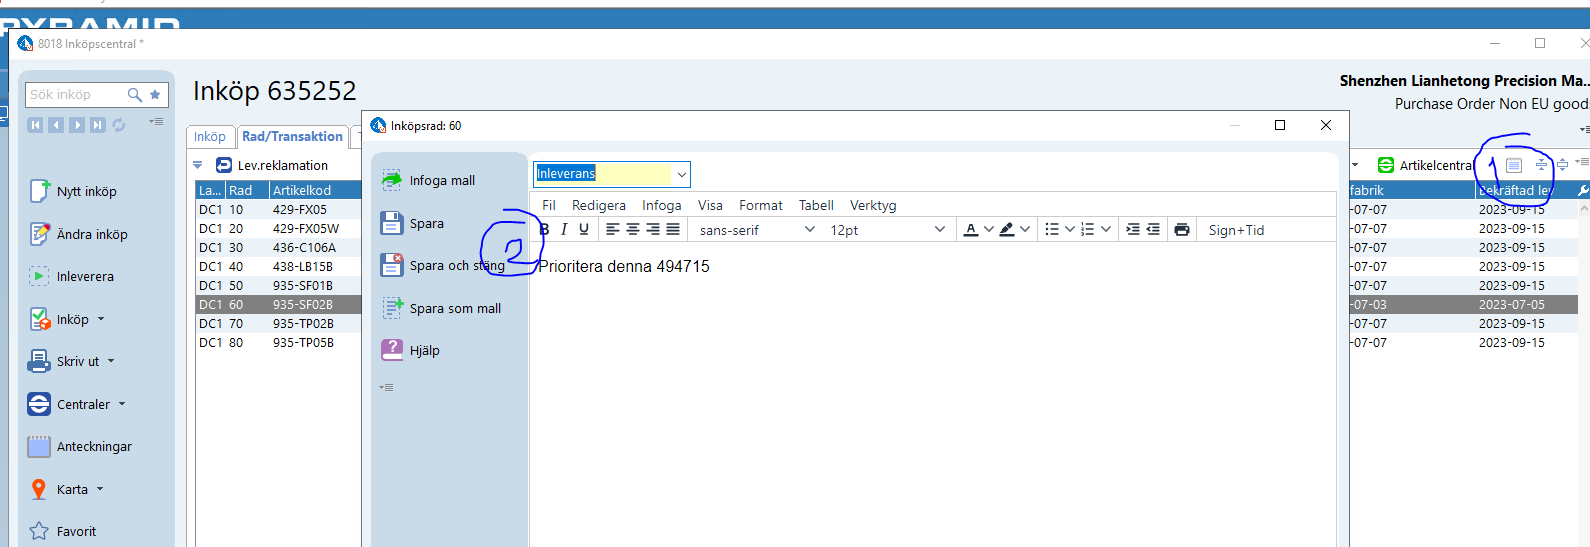Toggle underline text formatting
1590x547 pixels.
pyautogui.click(x=584, y=229)
